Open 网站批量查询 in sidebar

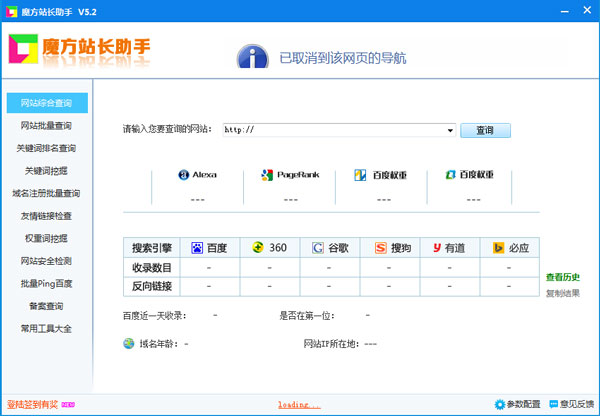pyautogui.click(x=46, y=126)
